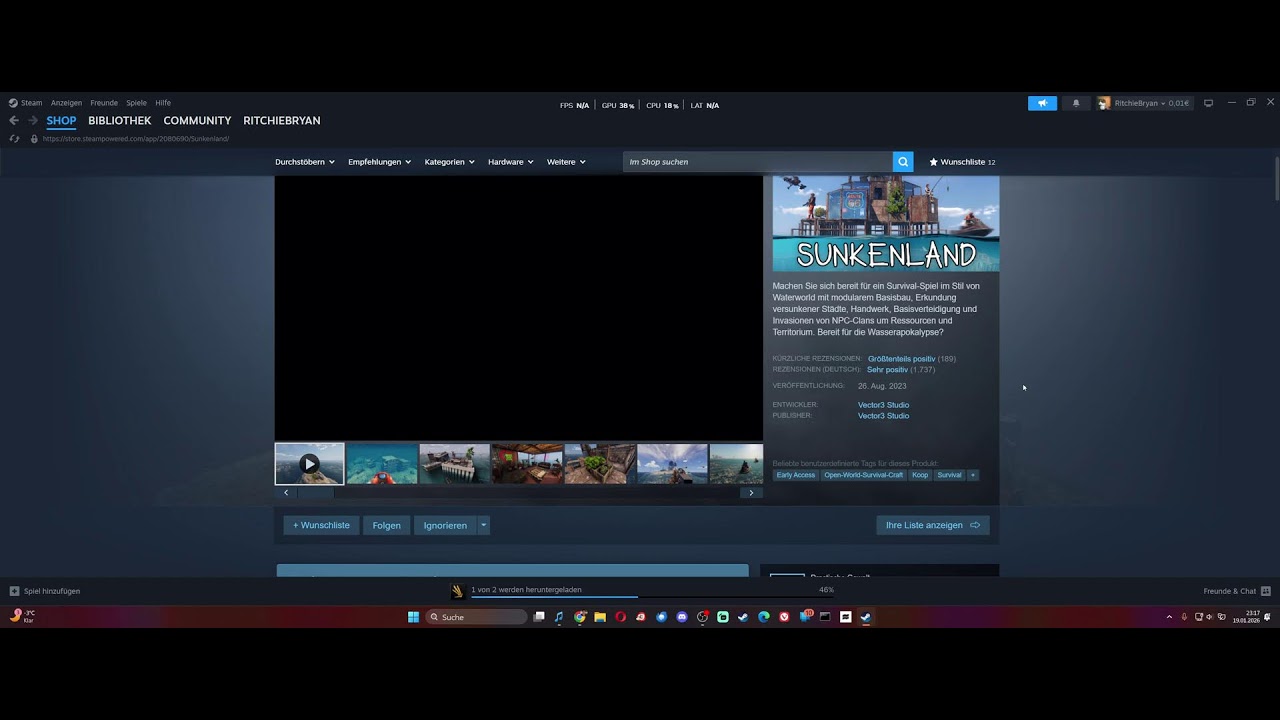
Task: Click the Folgen button
Action: (x=387, y=525)
